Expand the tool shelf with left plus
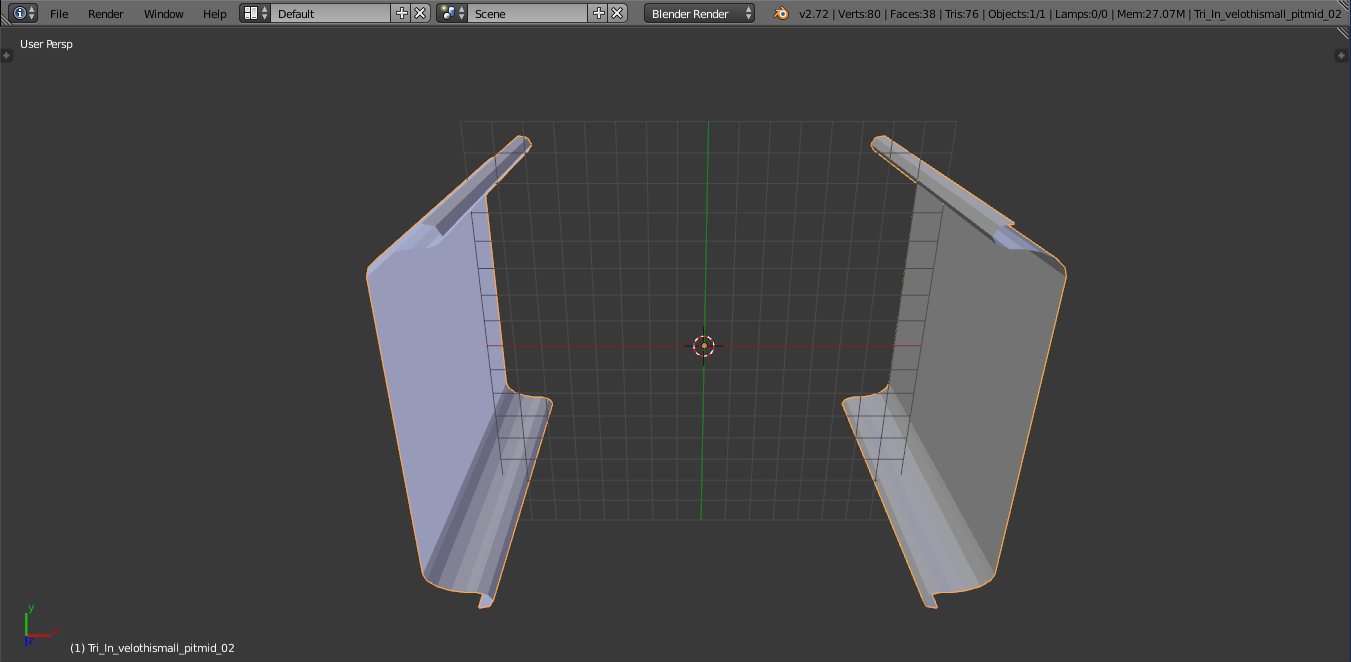 [x=7, y=55]
